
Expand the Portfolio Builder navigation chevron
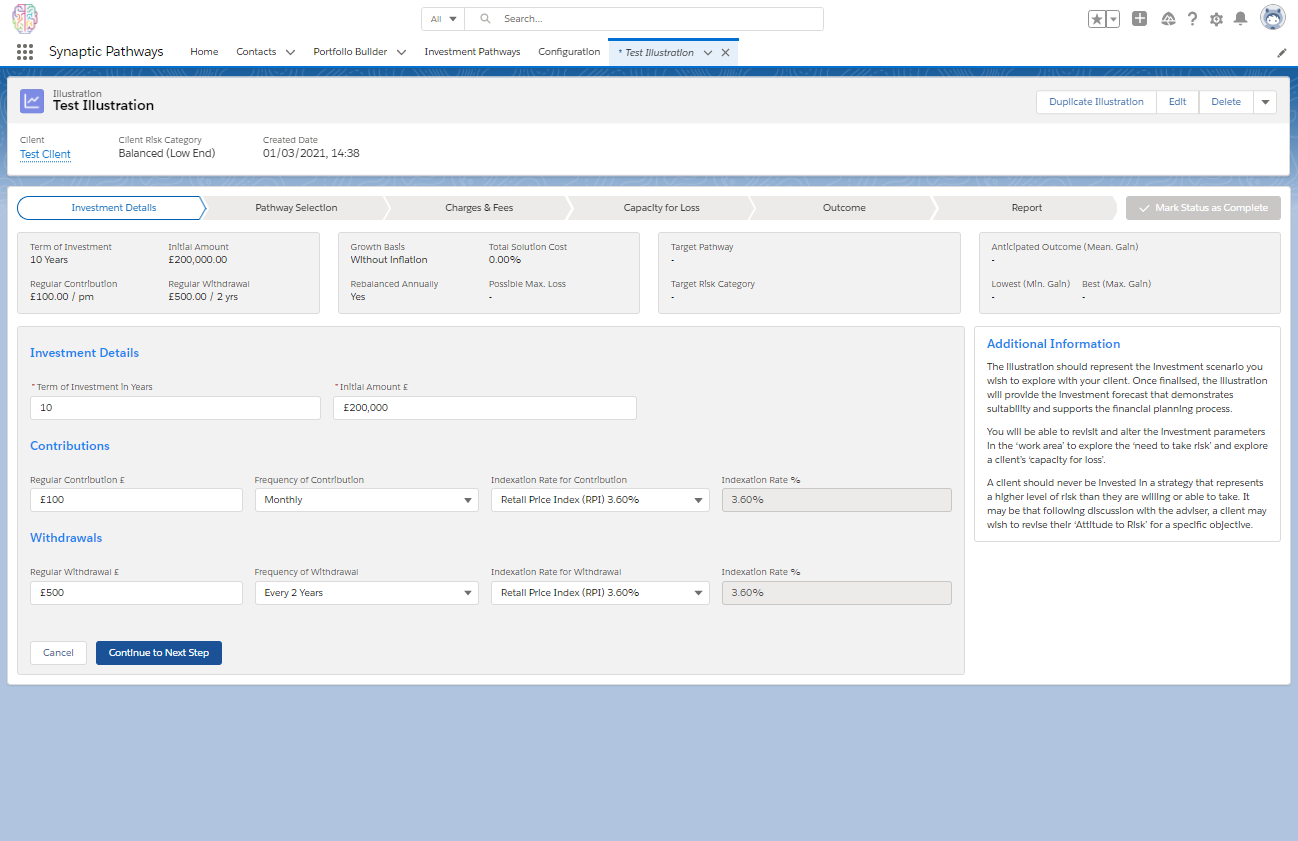click(401, 52)
